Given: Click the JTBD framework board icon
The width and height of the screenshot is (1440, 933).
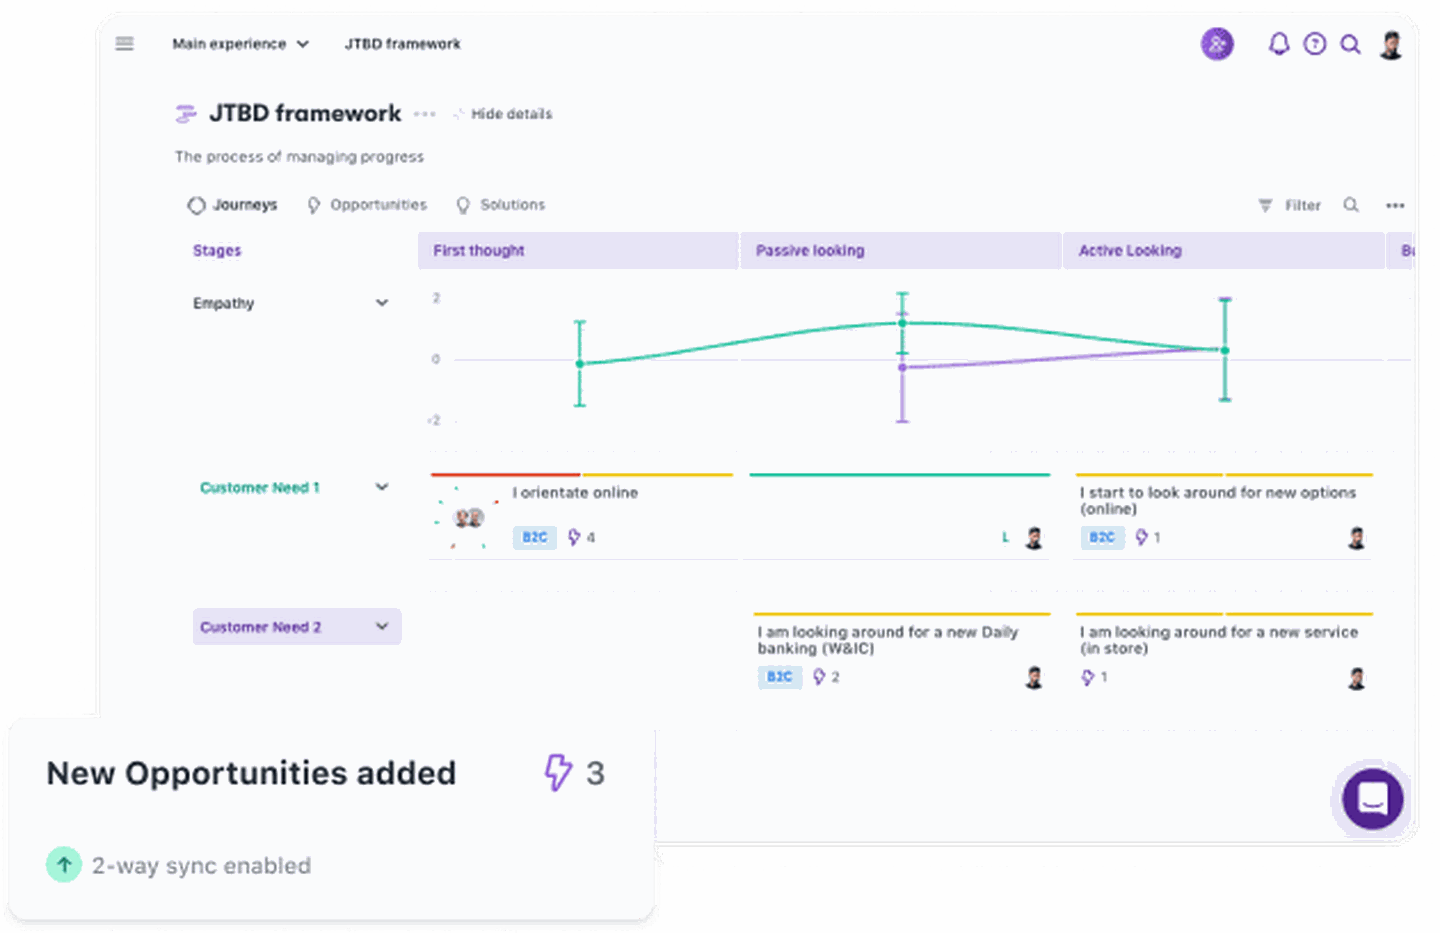Looking at the screenshot, I should [186, 113].
